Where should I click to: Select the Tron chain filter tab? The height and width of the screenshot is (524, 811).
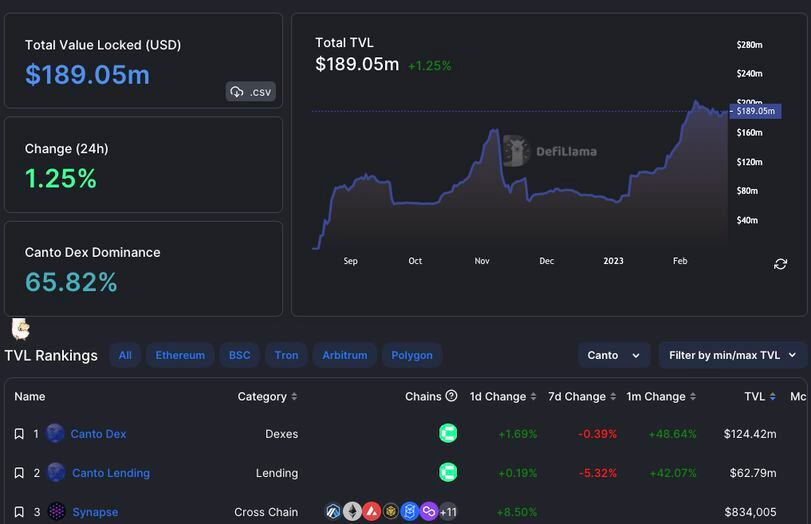[x=286, y=355]
